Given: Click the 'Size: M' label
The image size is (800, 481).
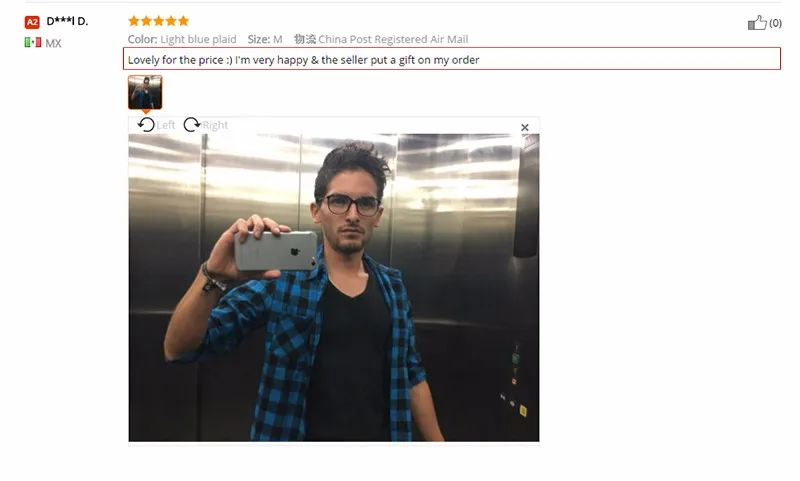Looking at the screenshot, I should pos(265,39).
